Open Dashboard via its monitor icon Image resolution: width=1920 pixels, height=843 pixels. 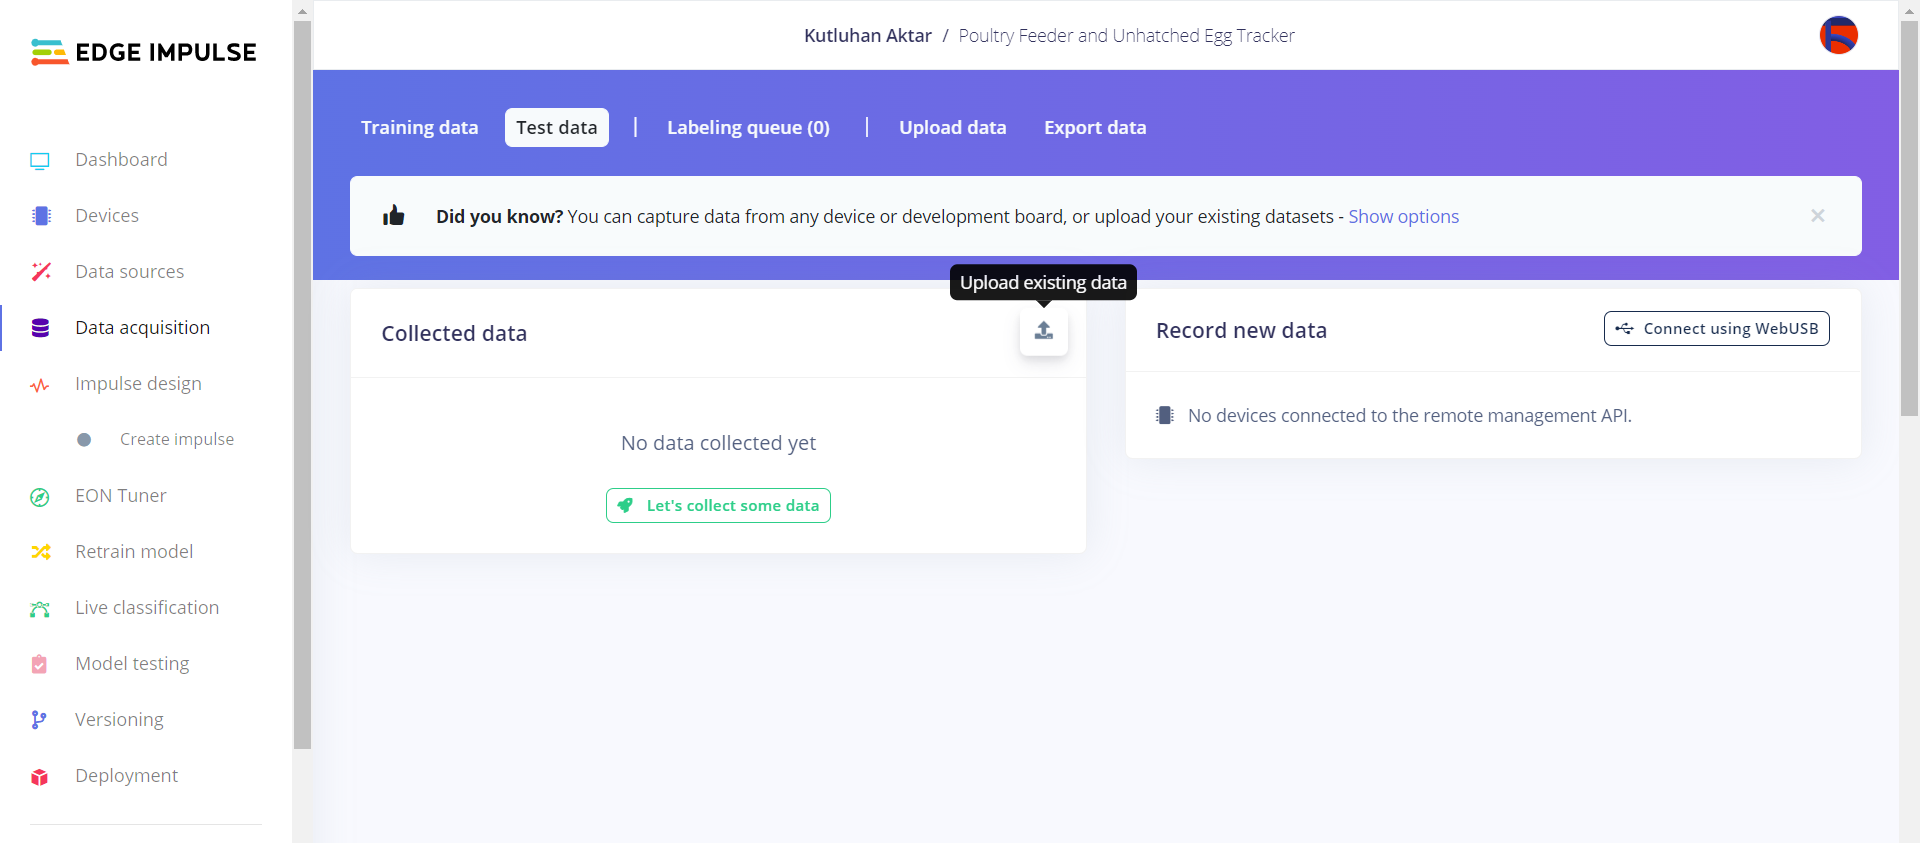click(40, 160)
